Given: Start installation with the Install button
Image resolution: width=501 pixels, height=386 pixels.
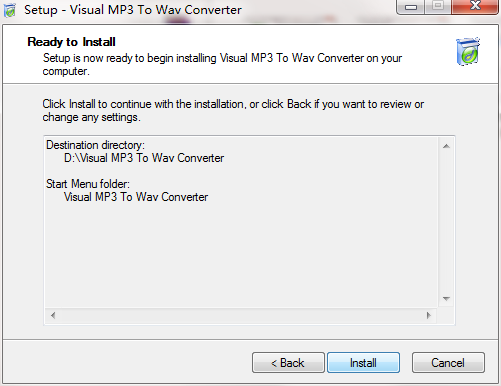Looking at the screenshot, I should (x=363, y=362).
